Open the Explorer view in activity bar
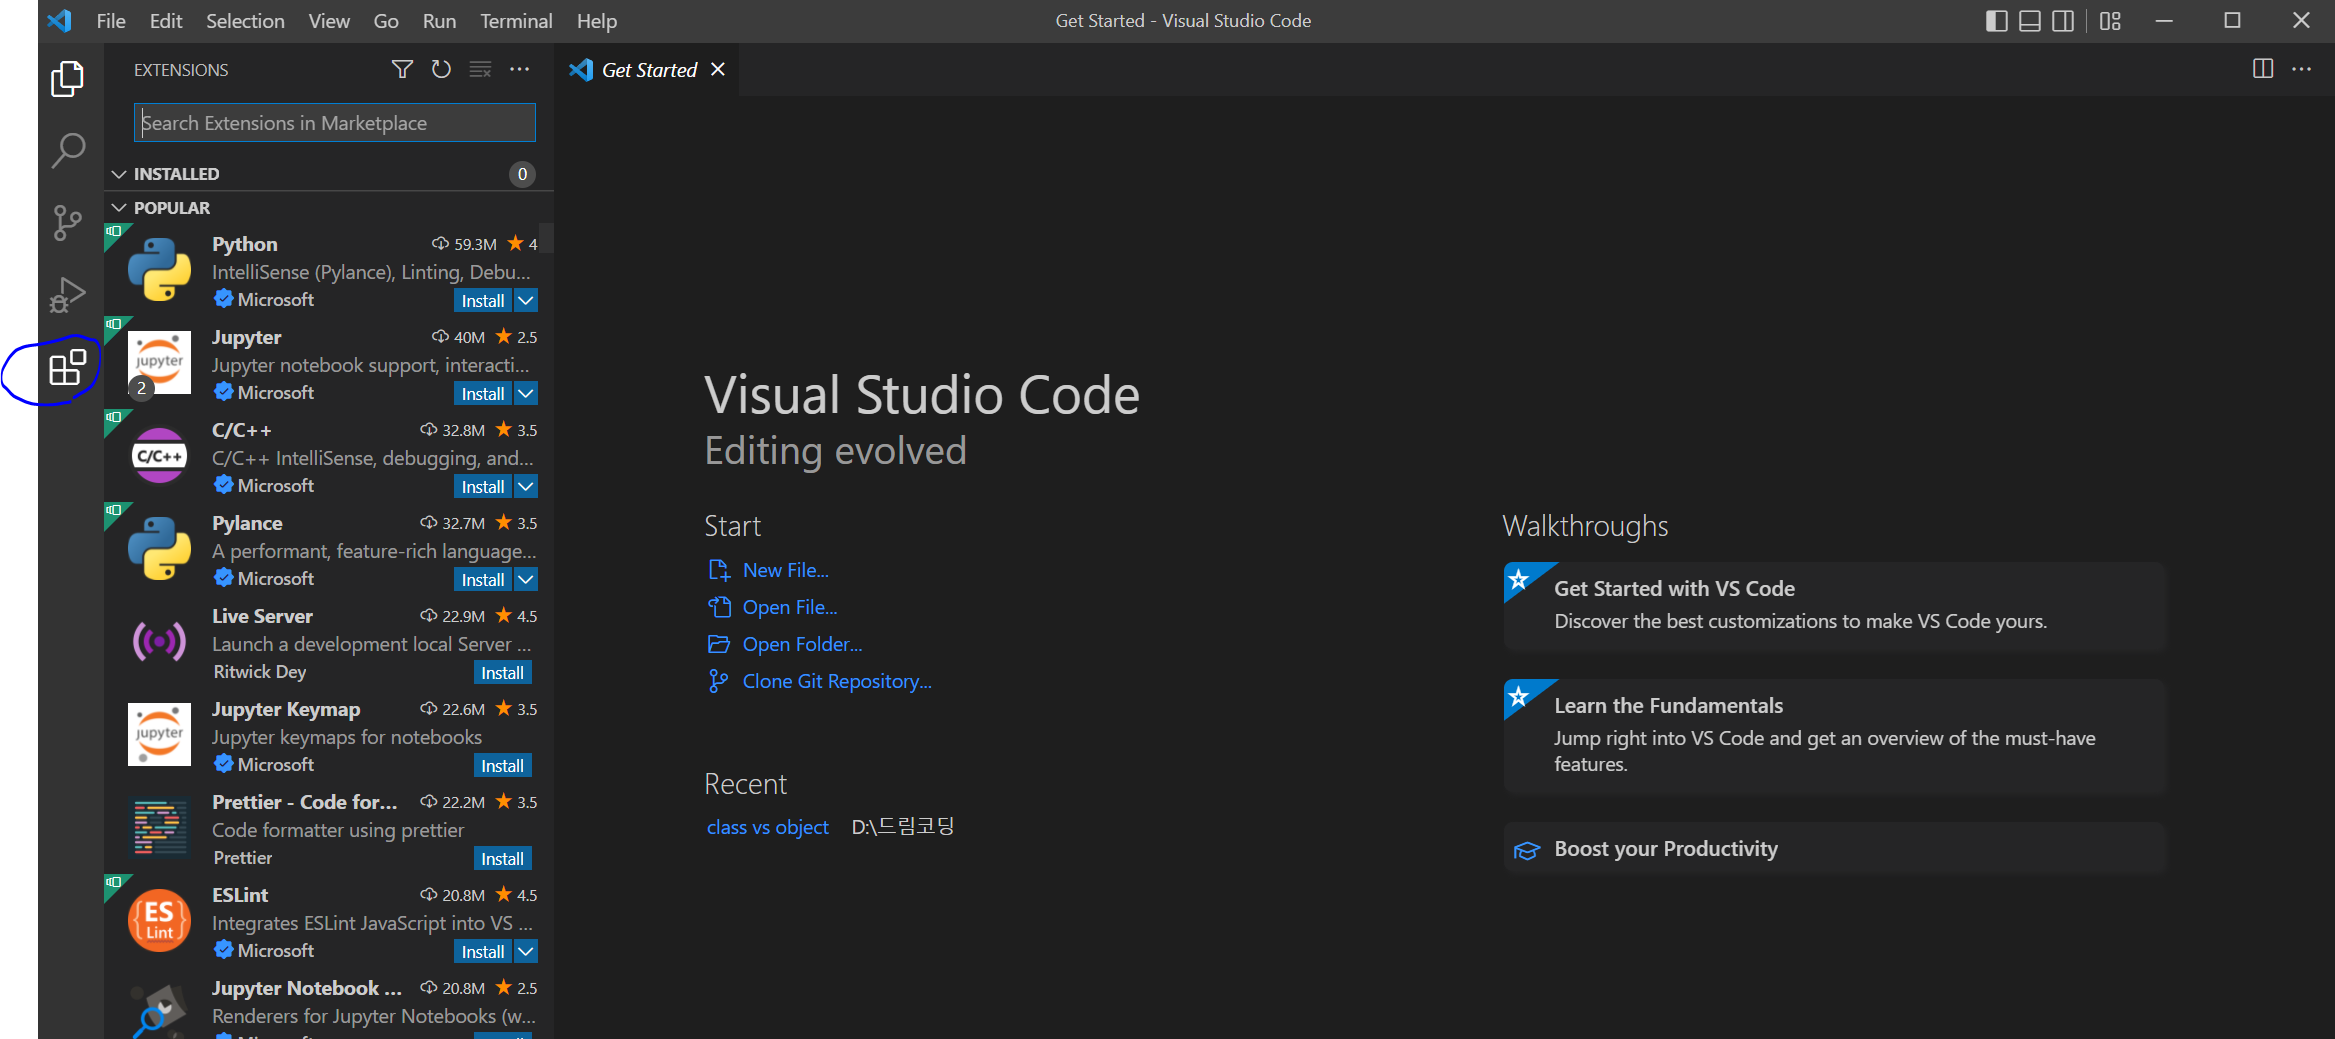This screenshot has width=2335, height=1039. click(68, 79)
